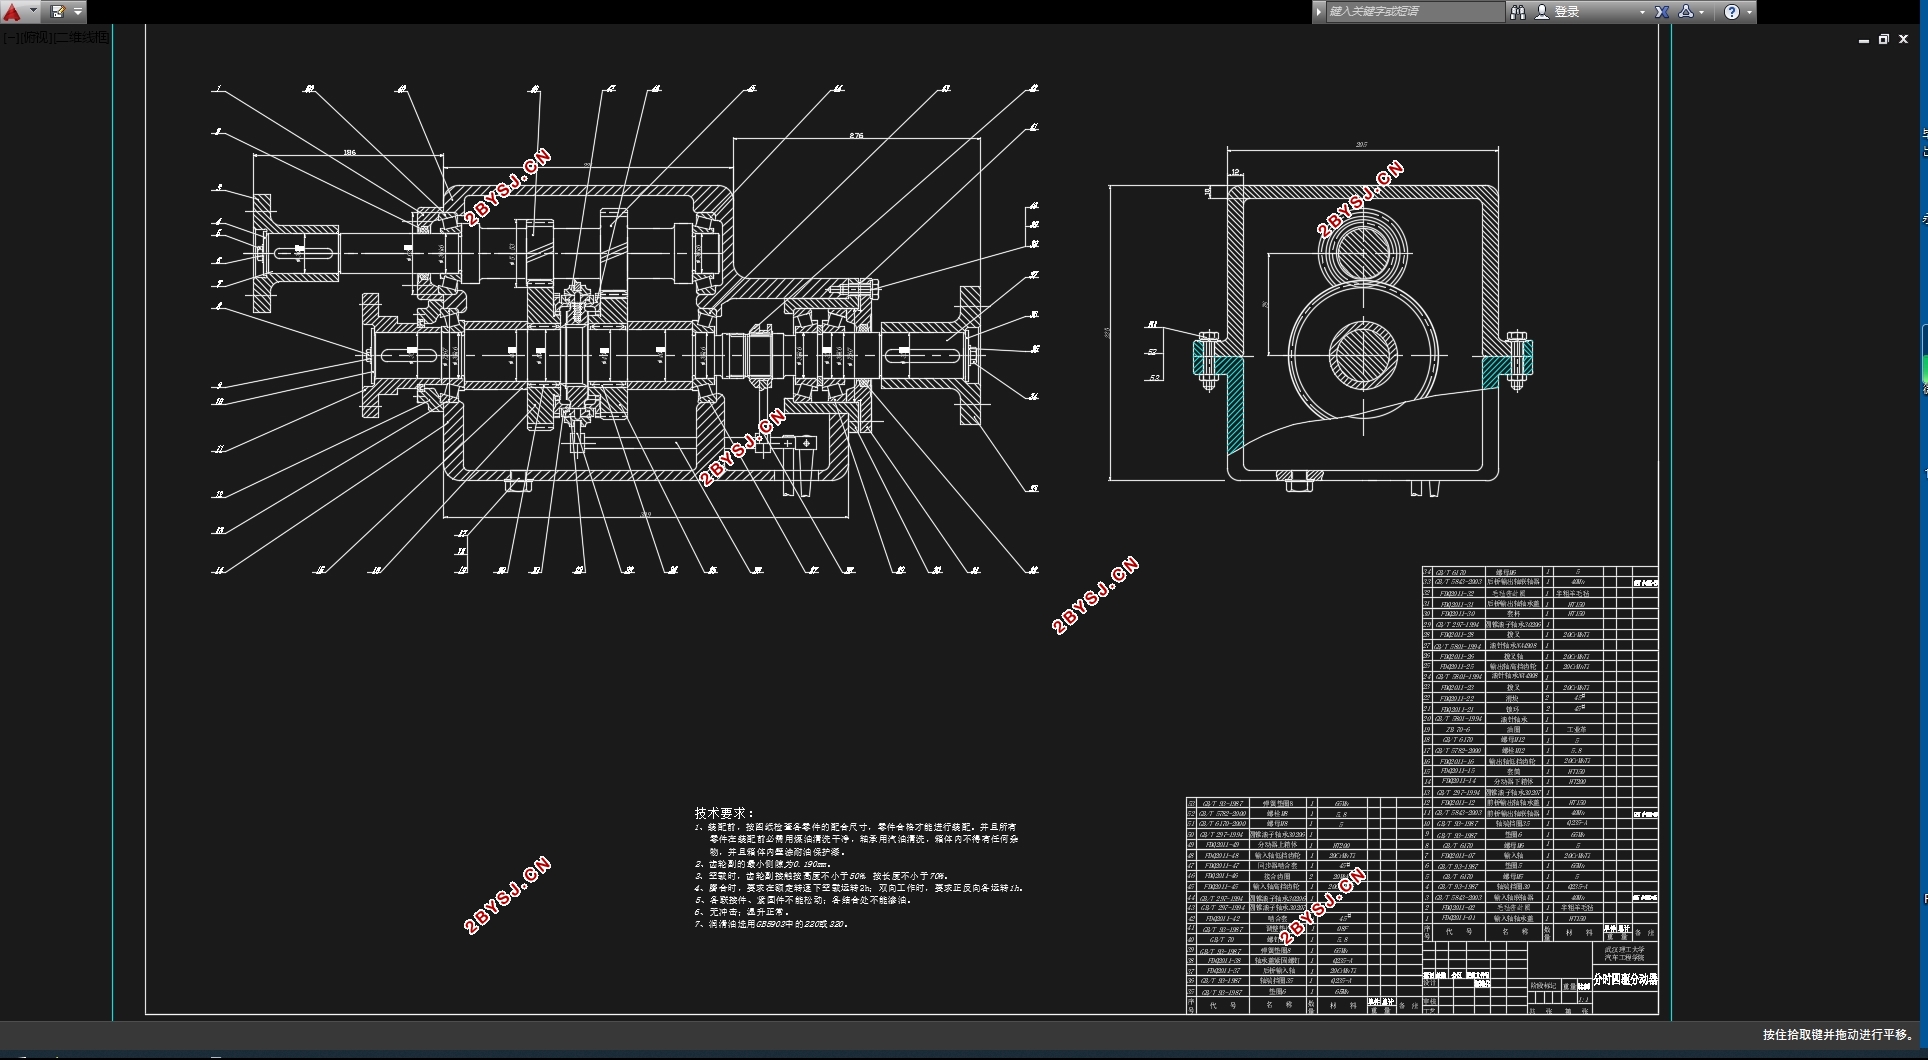Image resolution: width=1928 pixels, height=1060 pixels.
Task: Click the 分时四驱分动器 title block text
Action: click(1625, 979)
